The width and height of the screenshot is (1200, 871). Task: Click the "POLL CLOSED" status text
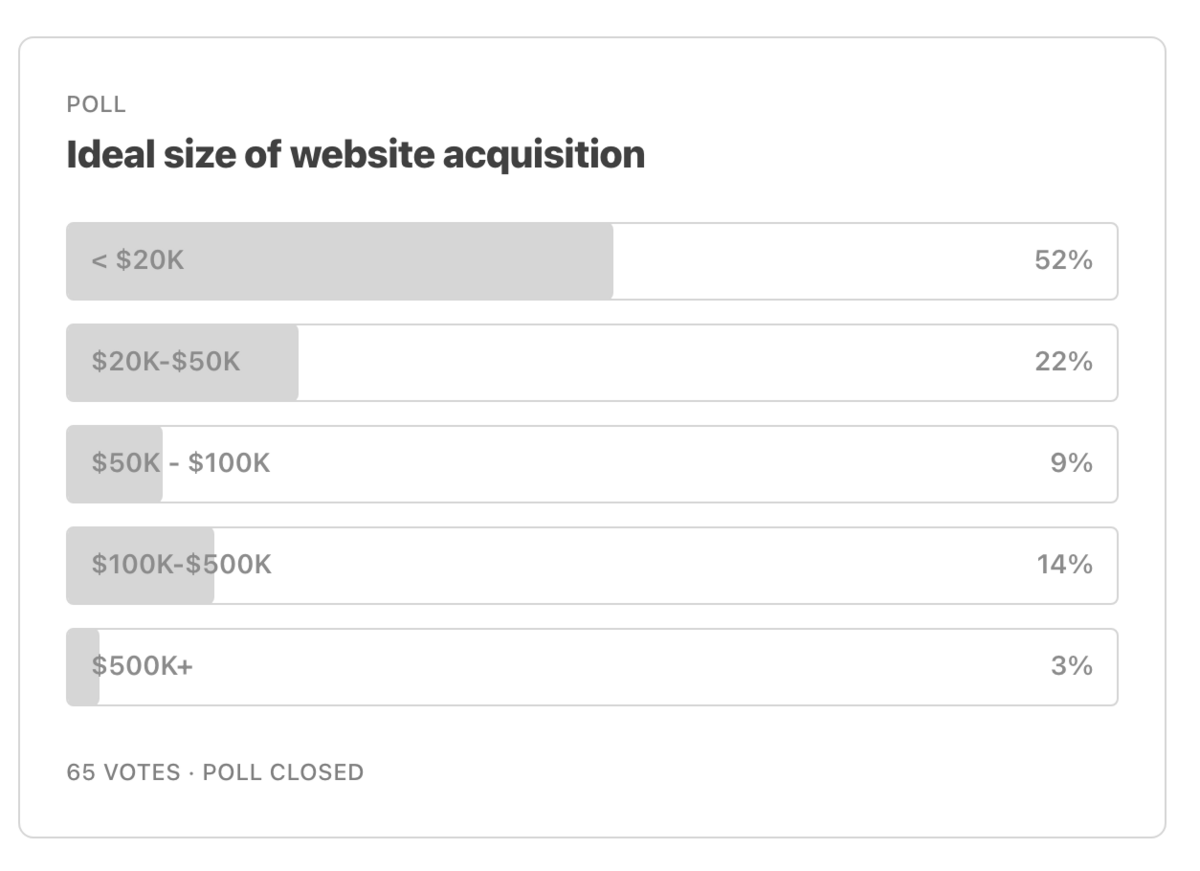(x=283, y=773)
